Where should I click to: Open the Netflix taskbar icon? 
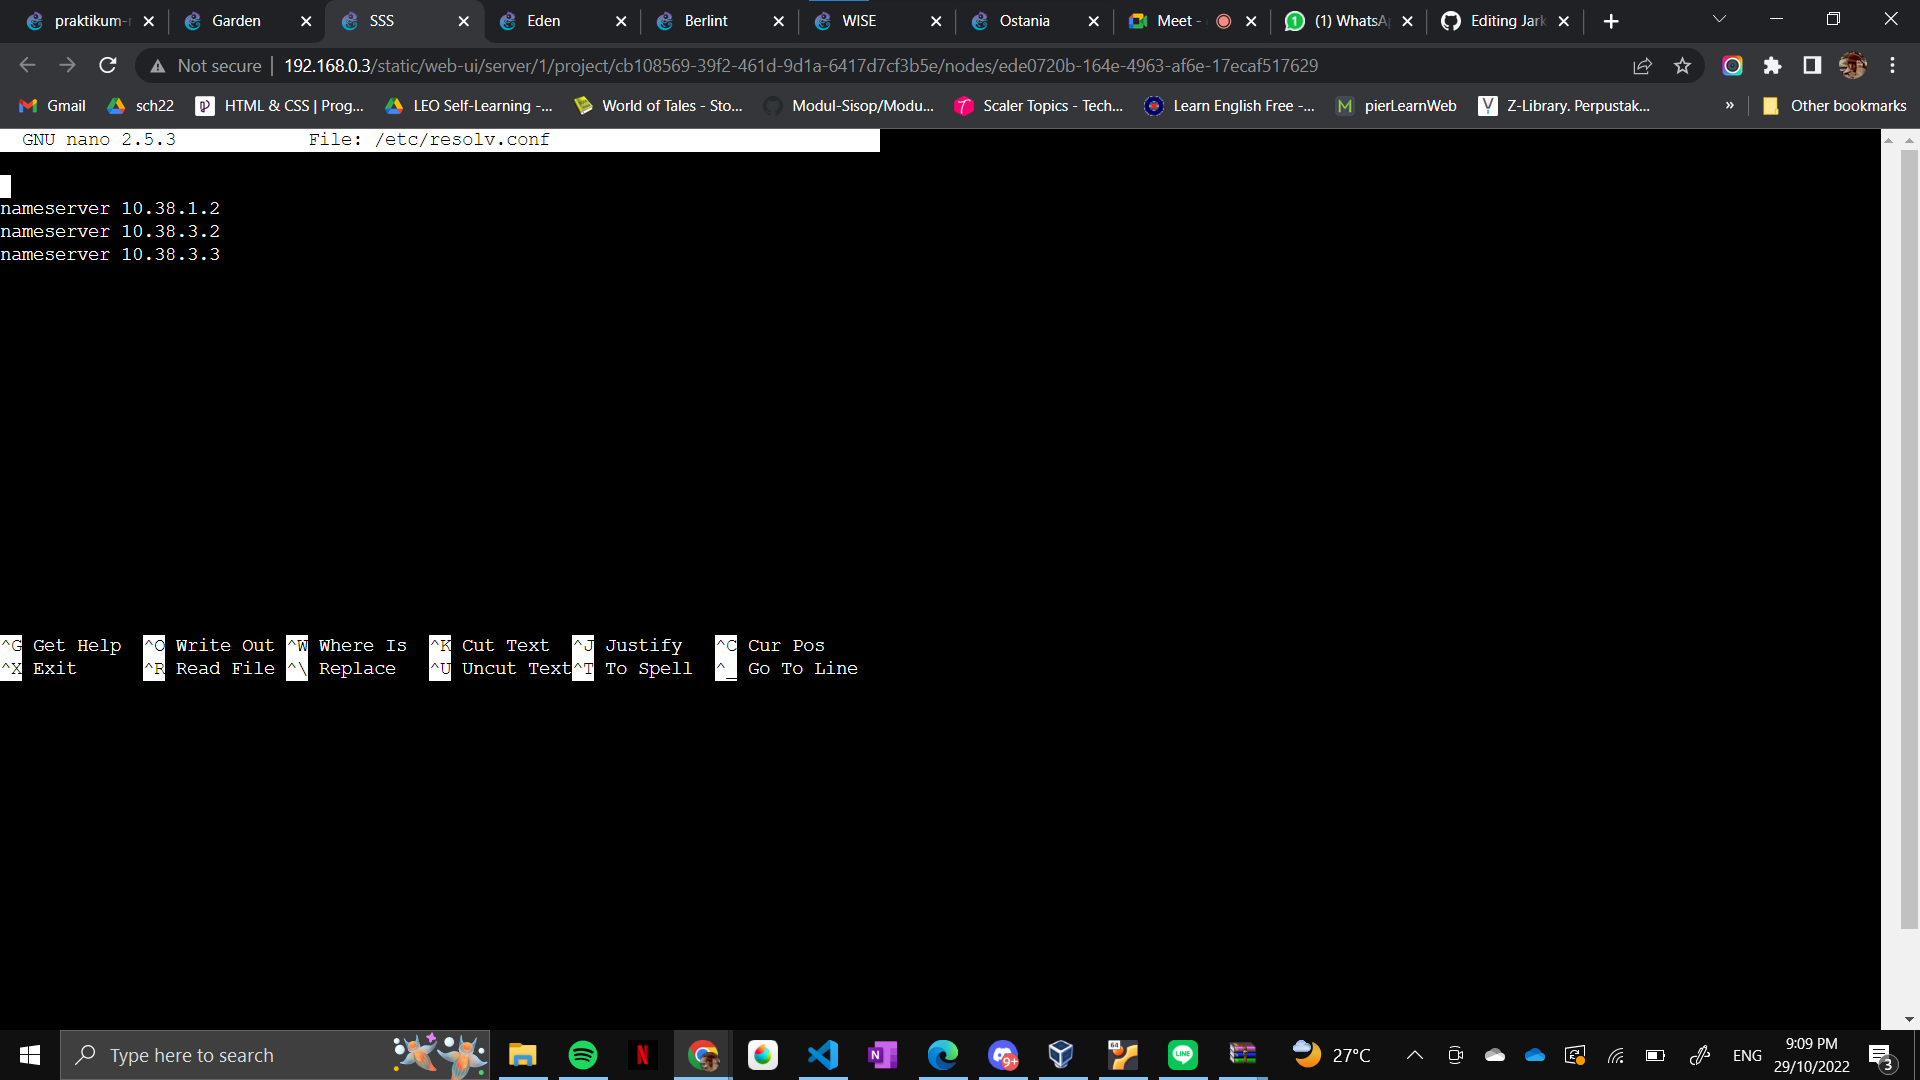click(x=643, y=1055)
